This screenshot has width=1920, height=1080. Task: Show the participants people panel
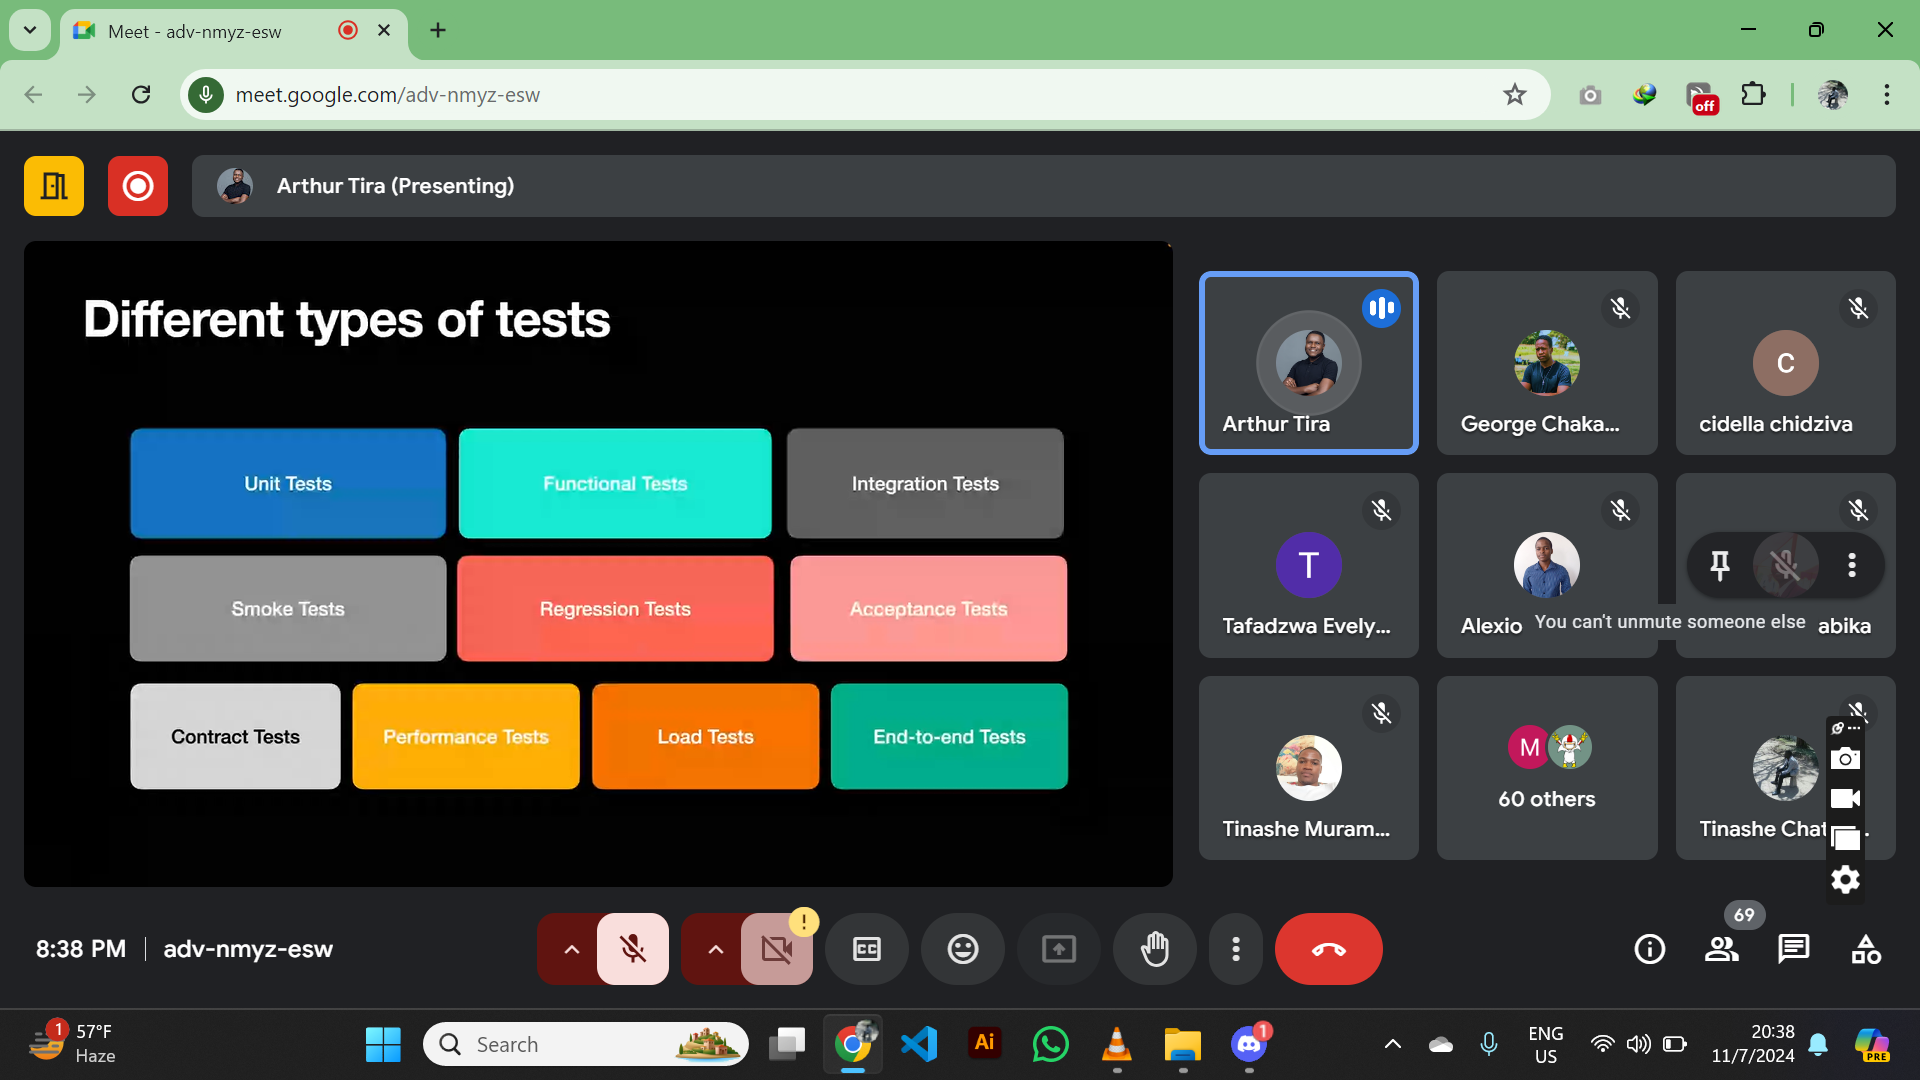click(x=1721, y=949)
